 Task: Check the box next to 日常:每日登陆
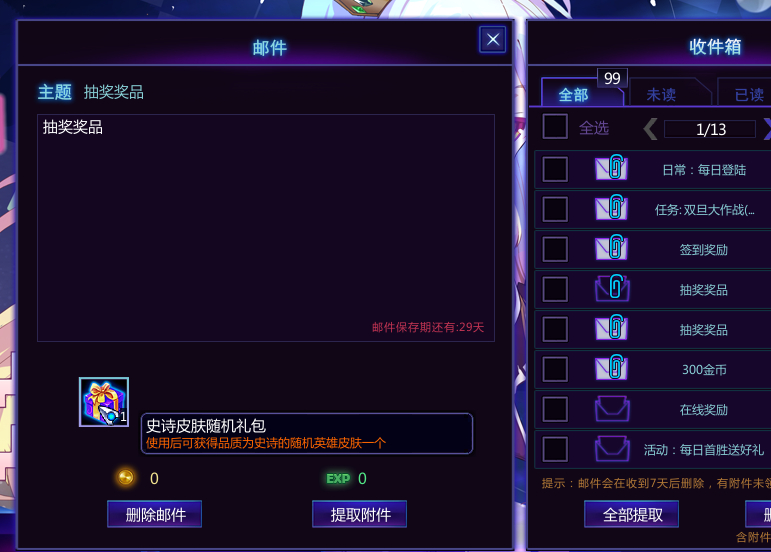[555, 169]
